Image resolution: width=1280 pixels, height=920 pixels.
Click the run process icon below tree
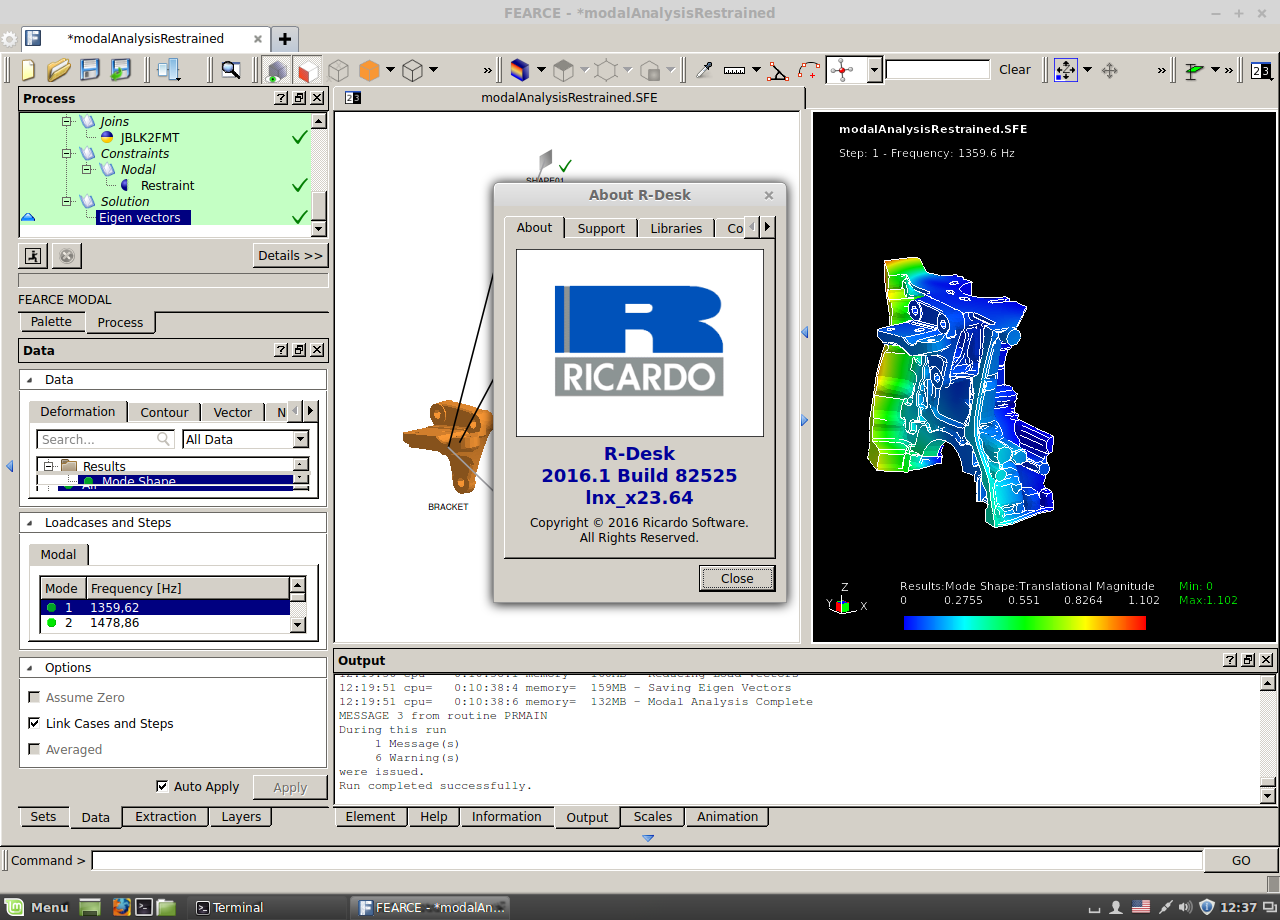(34, 256)
